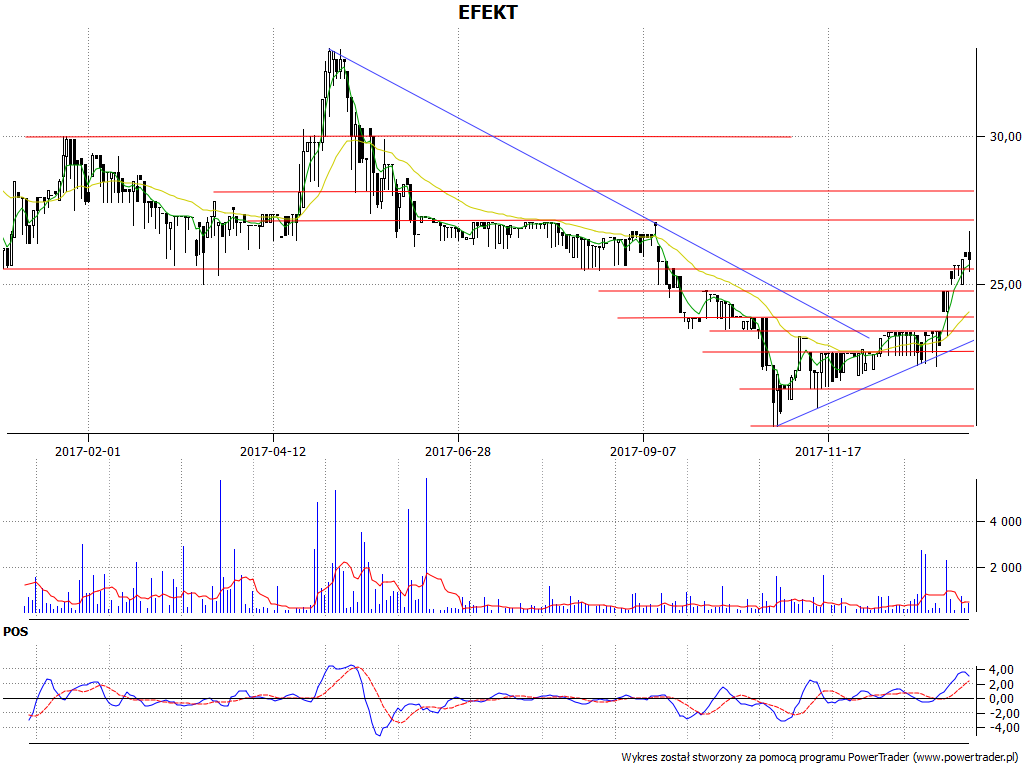The height and width of the screenshot is (768, 1024).
Task: Click the 2017-06-28 date label
Action: (x=458, y=451)
